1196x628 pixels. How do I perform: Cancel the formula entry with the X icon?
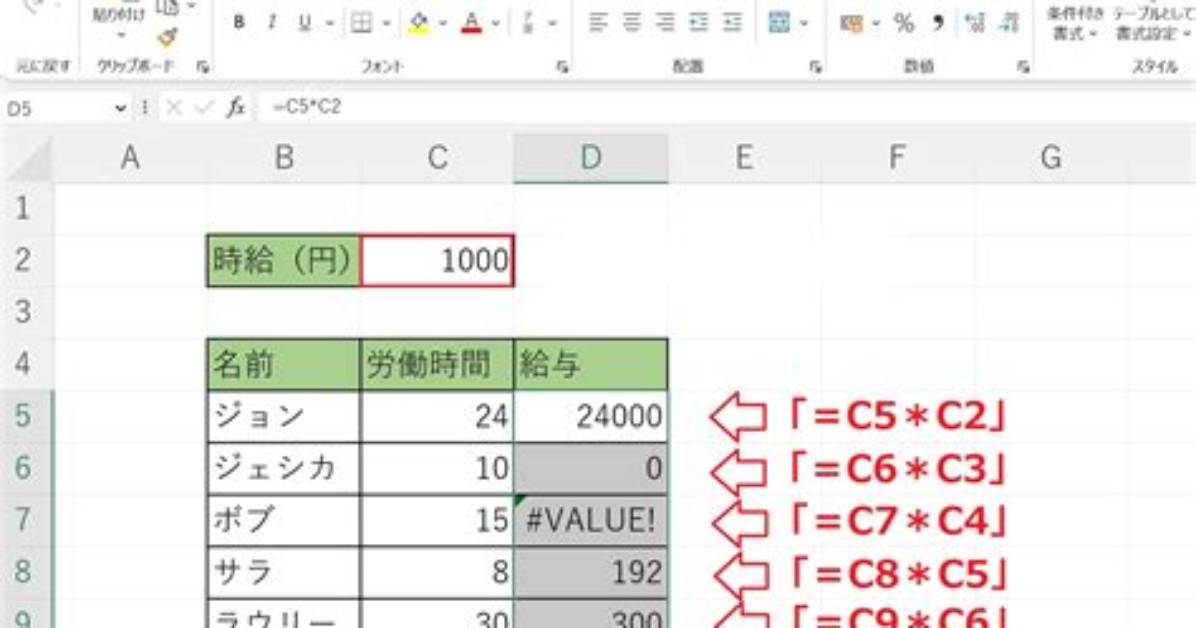(173, 108)
